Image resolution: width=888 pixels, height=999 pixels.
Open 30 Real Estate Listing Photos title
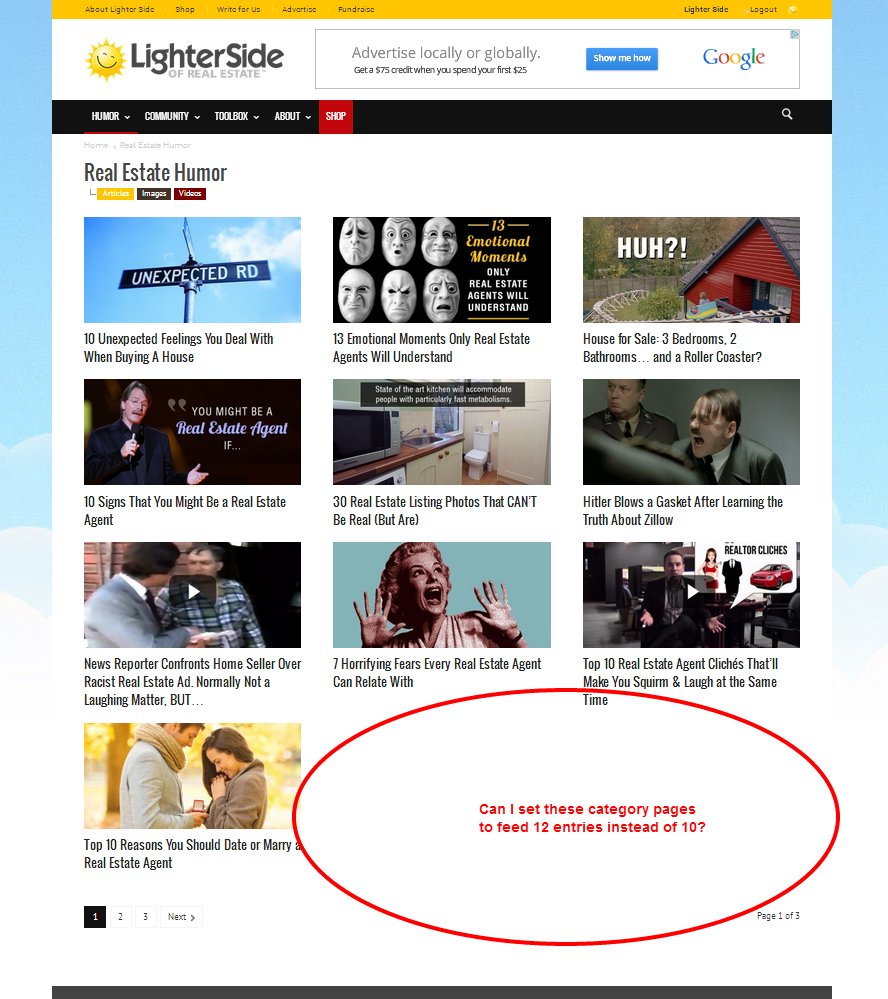[x=434, y=511]
